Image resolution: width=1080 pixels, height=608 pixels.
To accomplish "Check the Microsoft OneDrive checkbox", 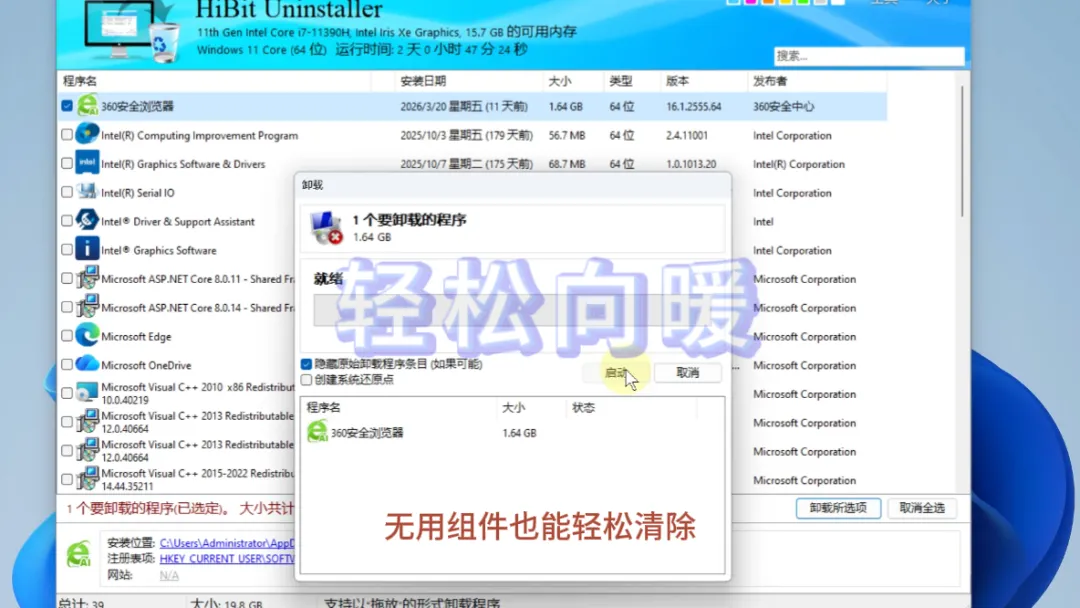I will click(x=67, y=365).
